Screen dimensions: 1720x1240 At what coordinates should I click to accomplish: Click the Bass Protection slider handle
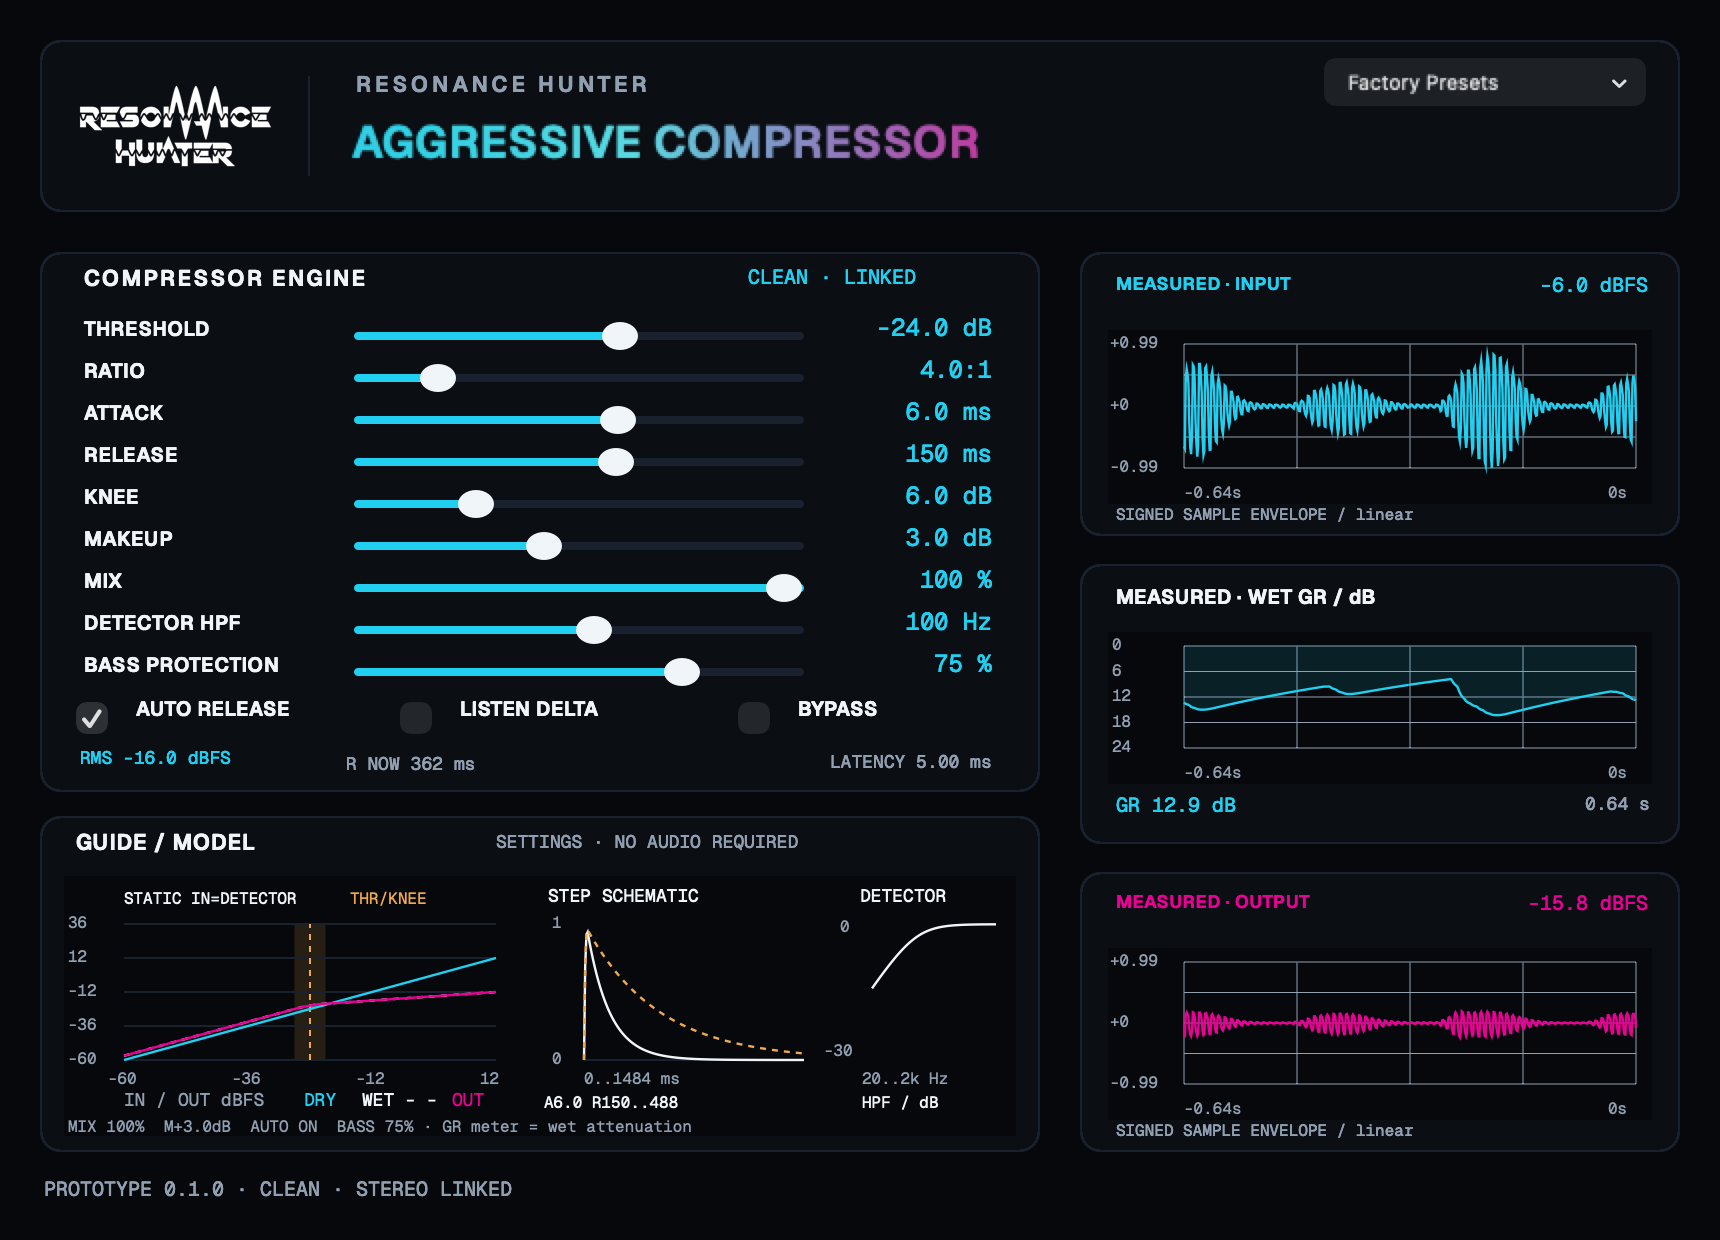[x=682, y=672]
